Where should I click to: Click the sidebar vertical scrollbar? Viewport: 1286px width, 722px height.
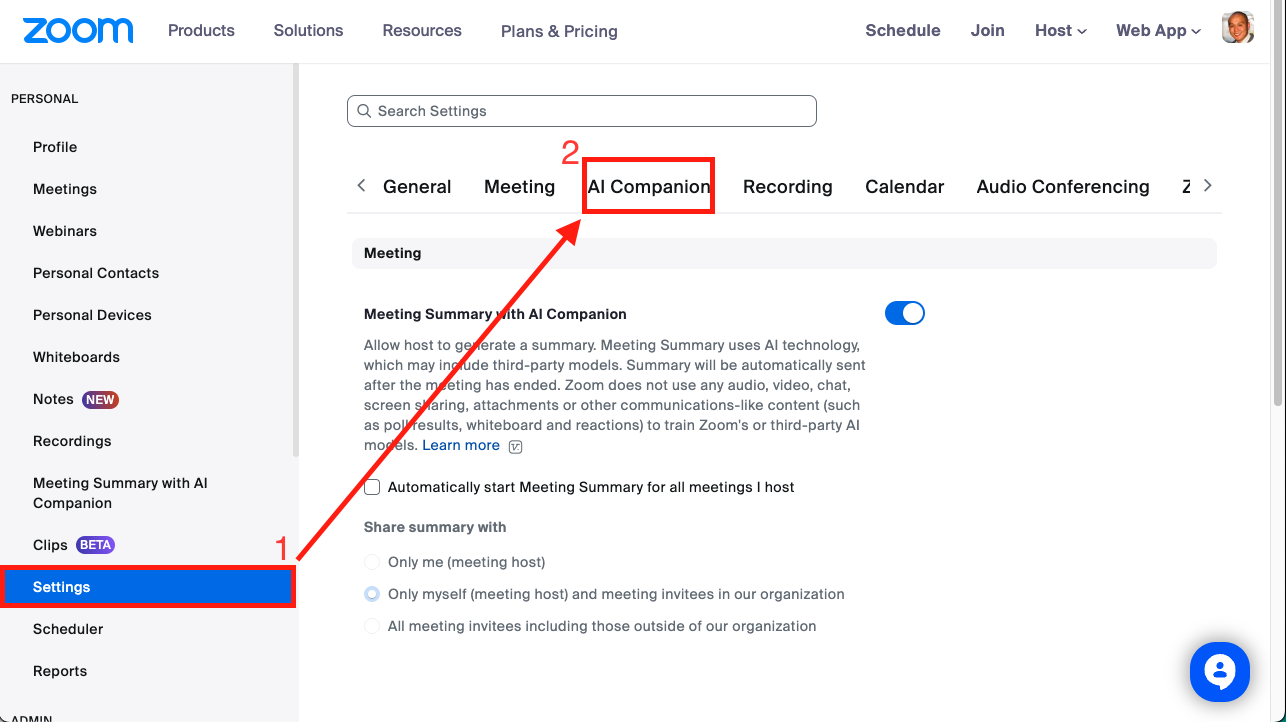click(295, 260)
